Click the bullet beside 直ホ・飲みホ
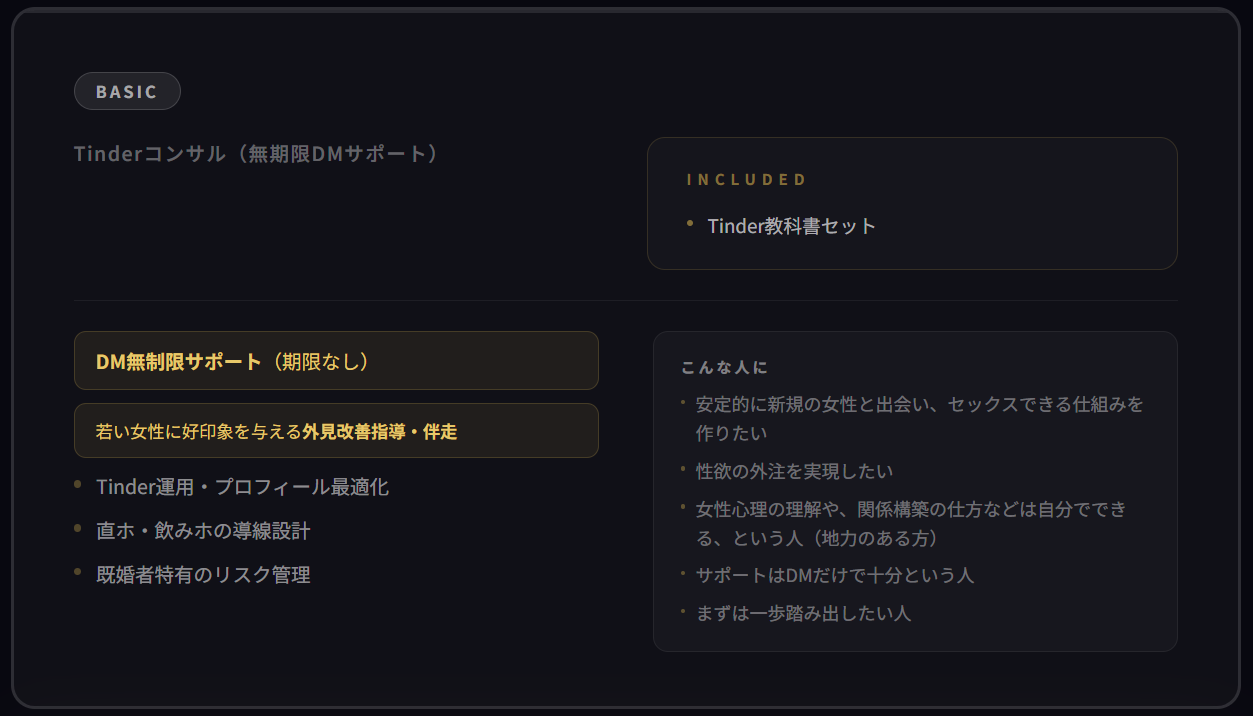 pos(78,528)
